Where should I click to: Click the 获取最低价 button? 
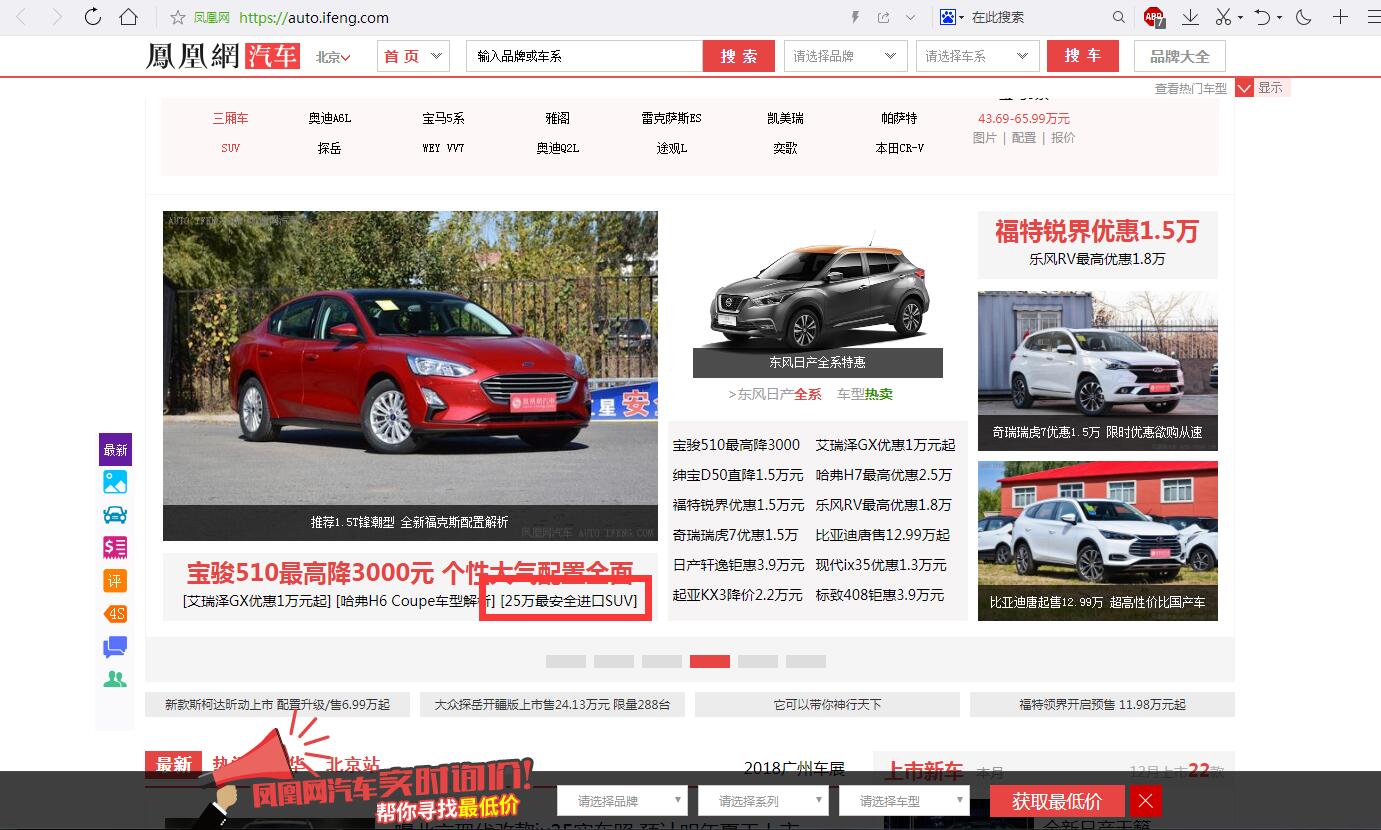pos(1057,801)
